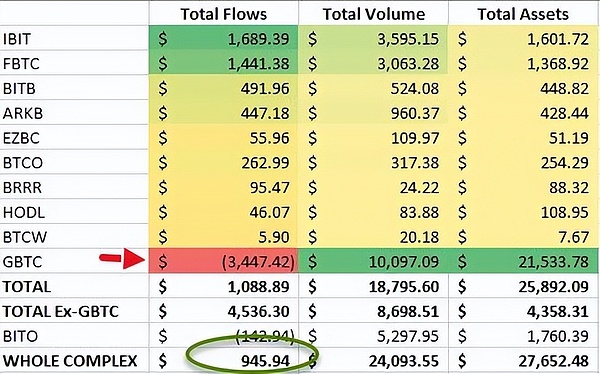600x374 pixels.
Task: Select BTCO volume value 317.38
Action: click(415, 163)
